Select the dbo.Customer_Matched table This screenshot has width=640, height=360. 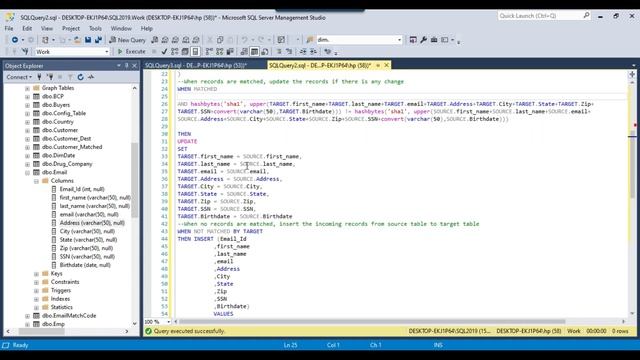click(x=72, y=147)
